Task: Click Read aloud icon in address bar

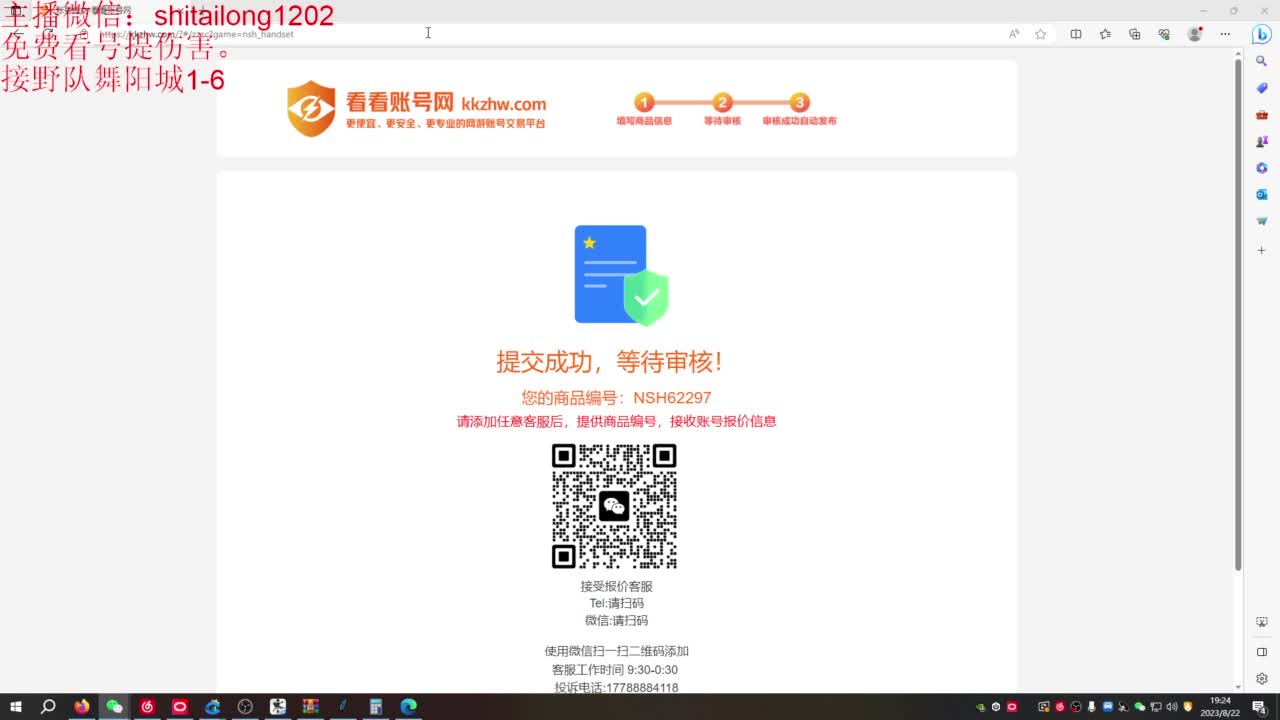Action: pyautogui.click(x=1014, y=34)
